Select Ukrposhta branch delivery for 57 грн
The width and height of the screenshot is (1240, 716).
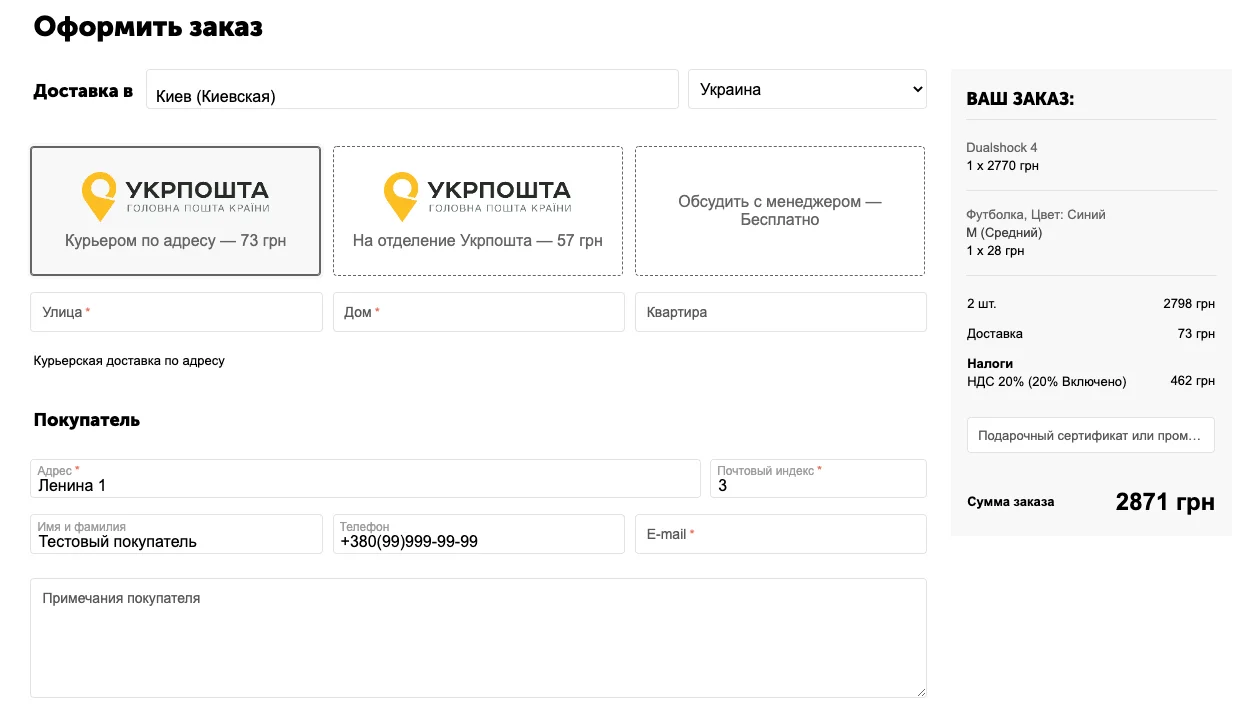click(477, 241)
